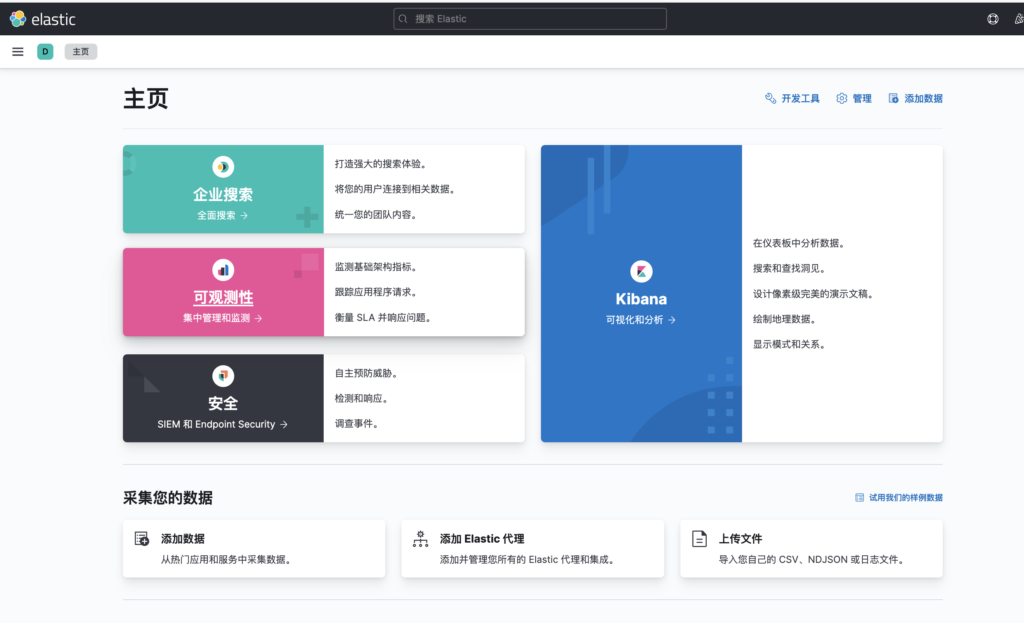Viewport: 1024px width, 623px height.
Task: Open the 可观测性 solution title
Action: 223,297
